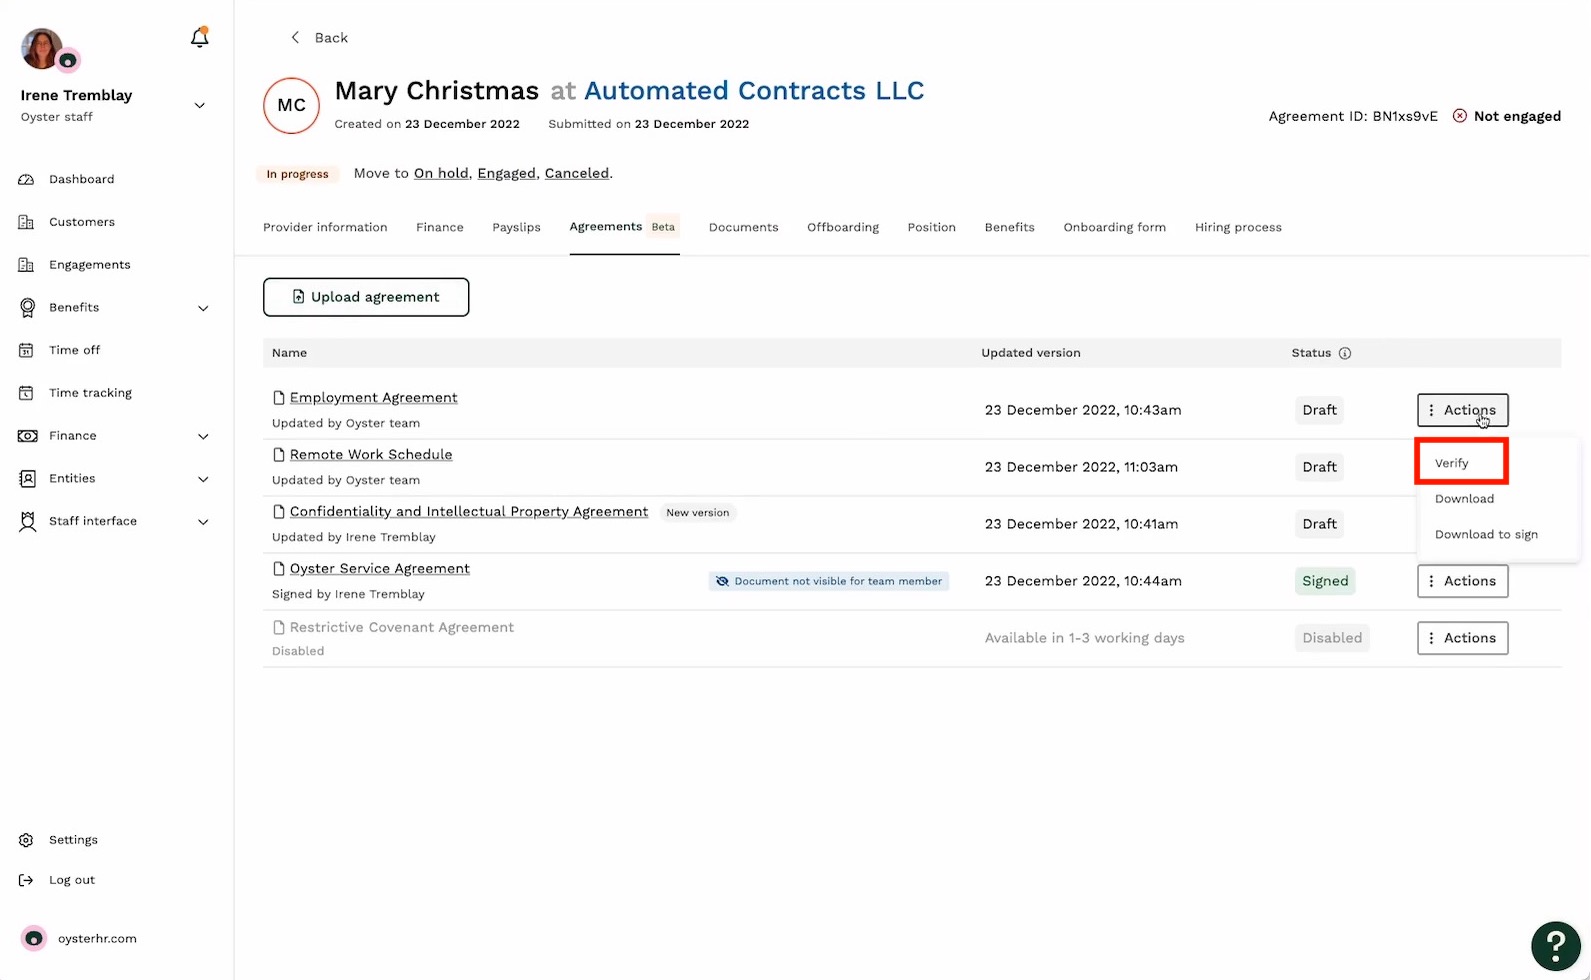Expand the Staff interface sidebar chevron
Screen dimensions: 1591x980
[203, 522]
